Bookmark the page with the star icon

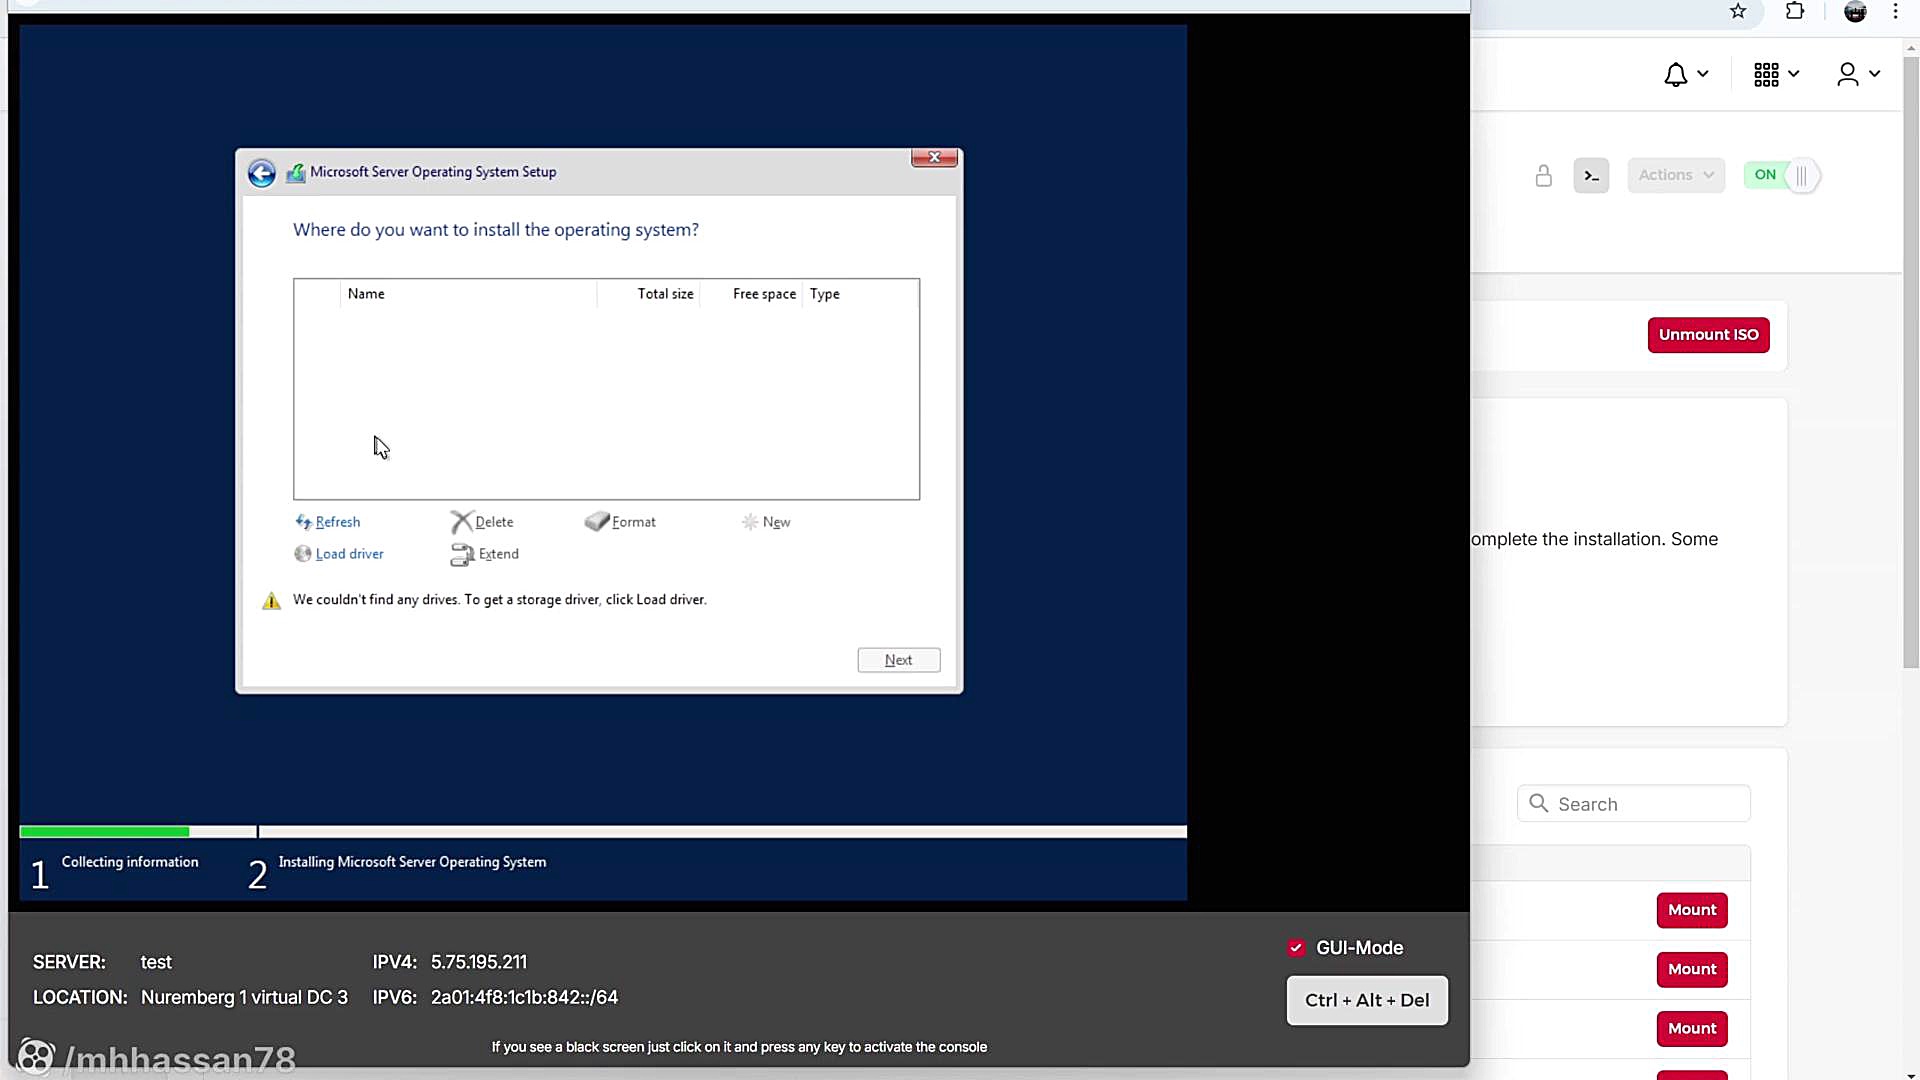click(x=1738, y=12)
